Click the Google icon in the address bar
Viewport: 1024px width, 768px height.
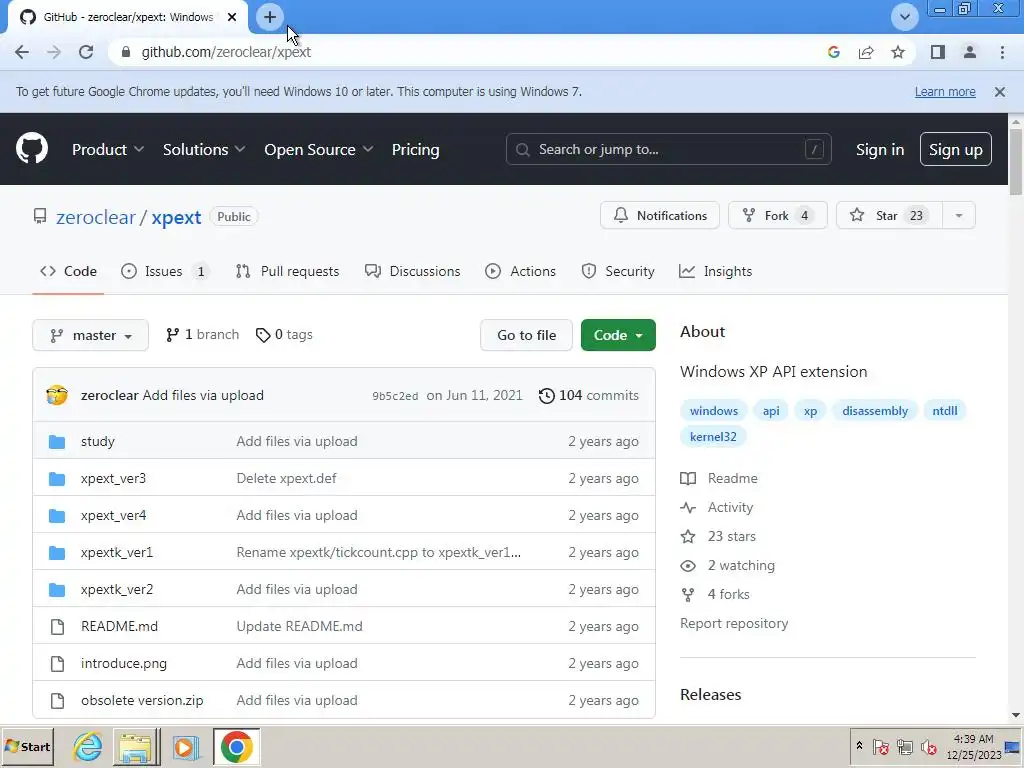[x=833, y=52]
